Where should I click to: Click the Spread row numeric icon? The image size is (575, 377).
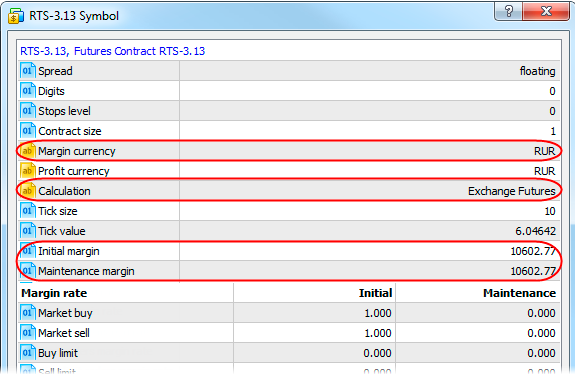coord(28,71)
